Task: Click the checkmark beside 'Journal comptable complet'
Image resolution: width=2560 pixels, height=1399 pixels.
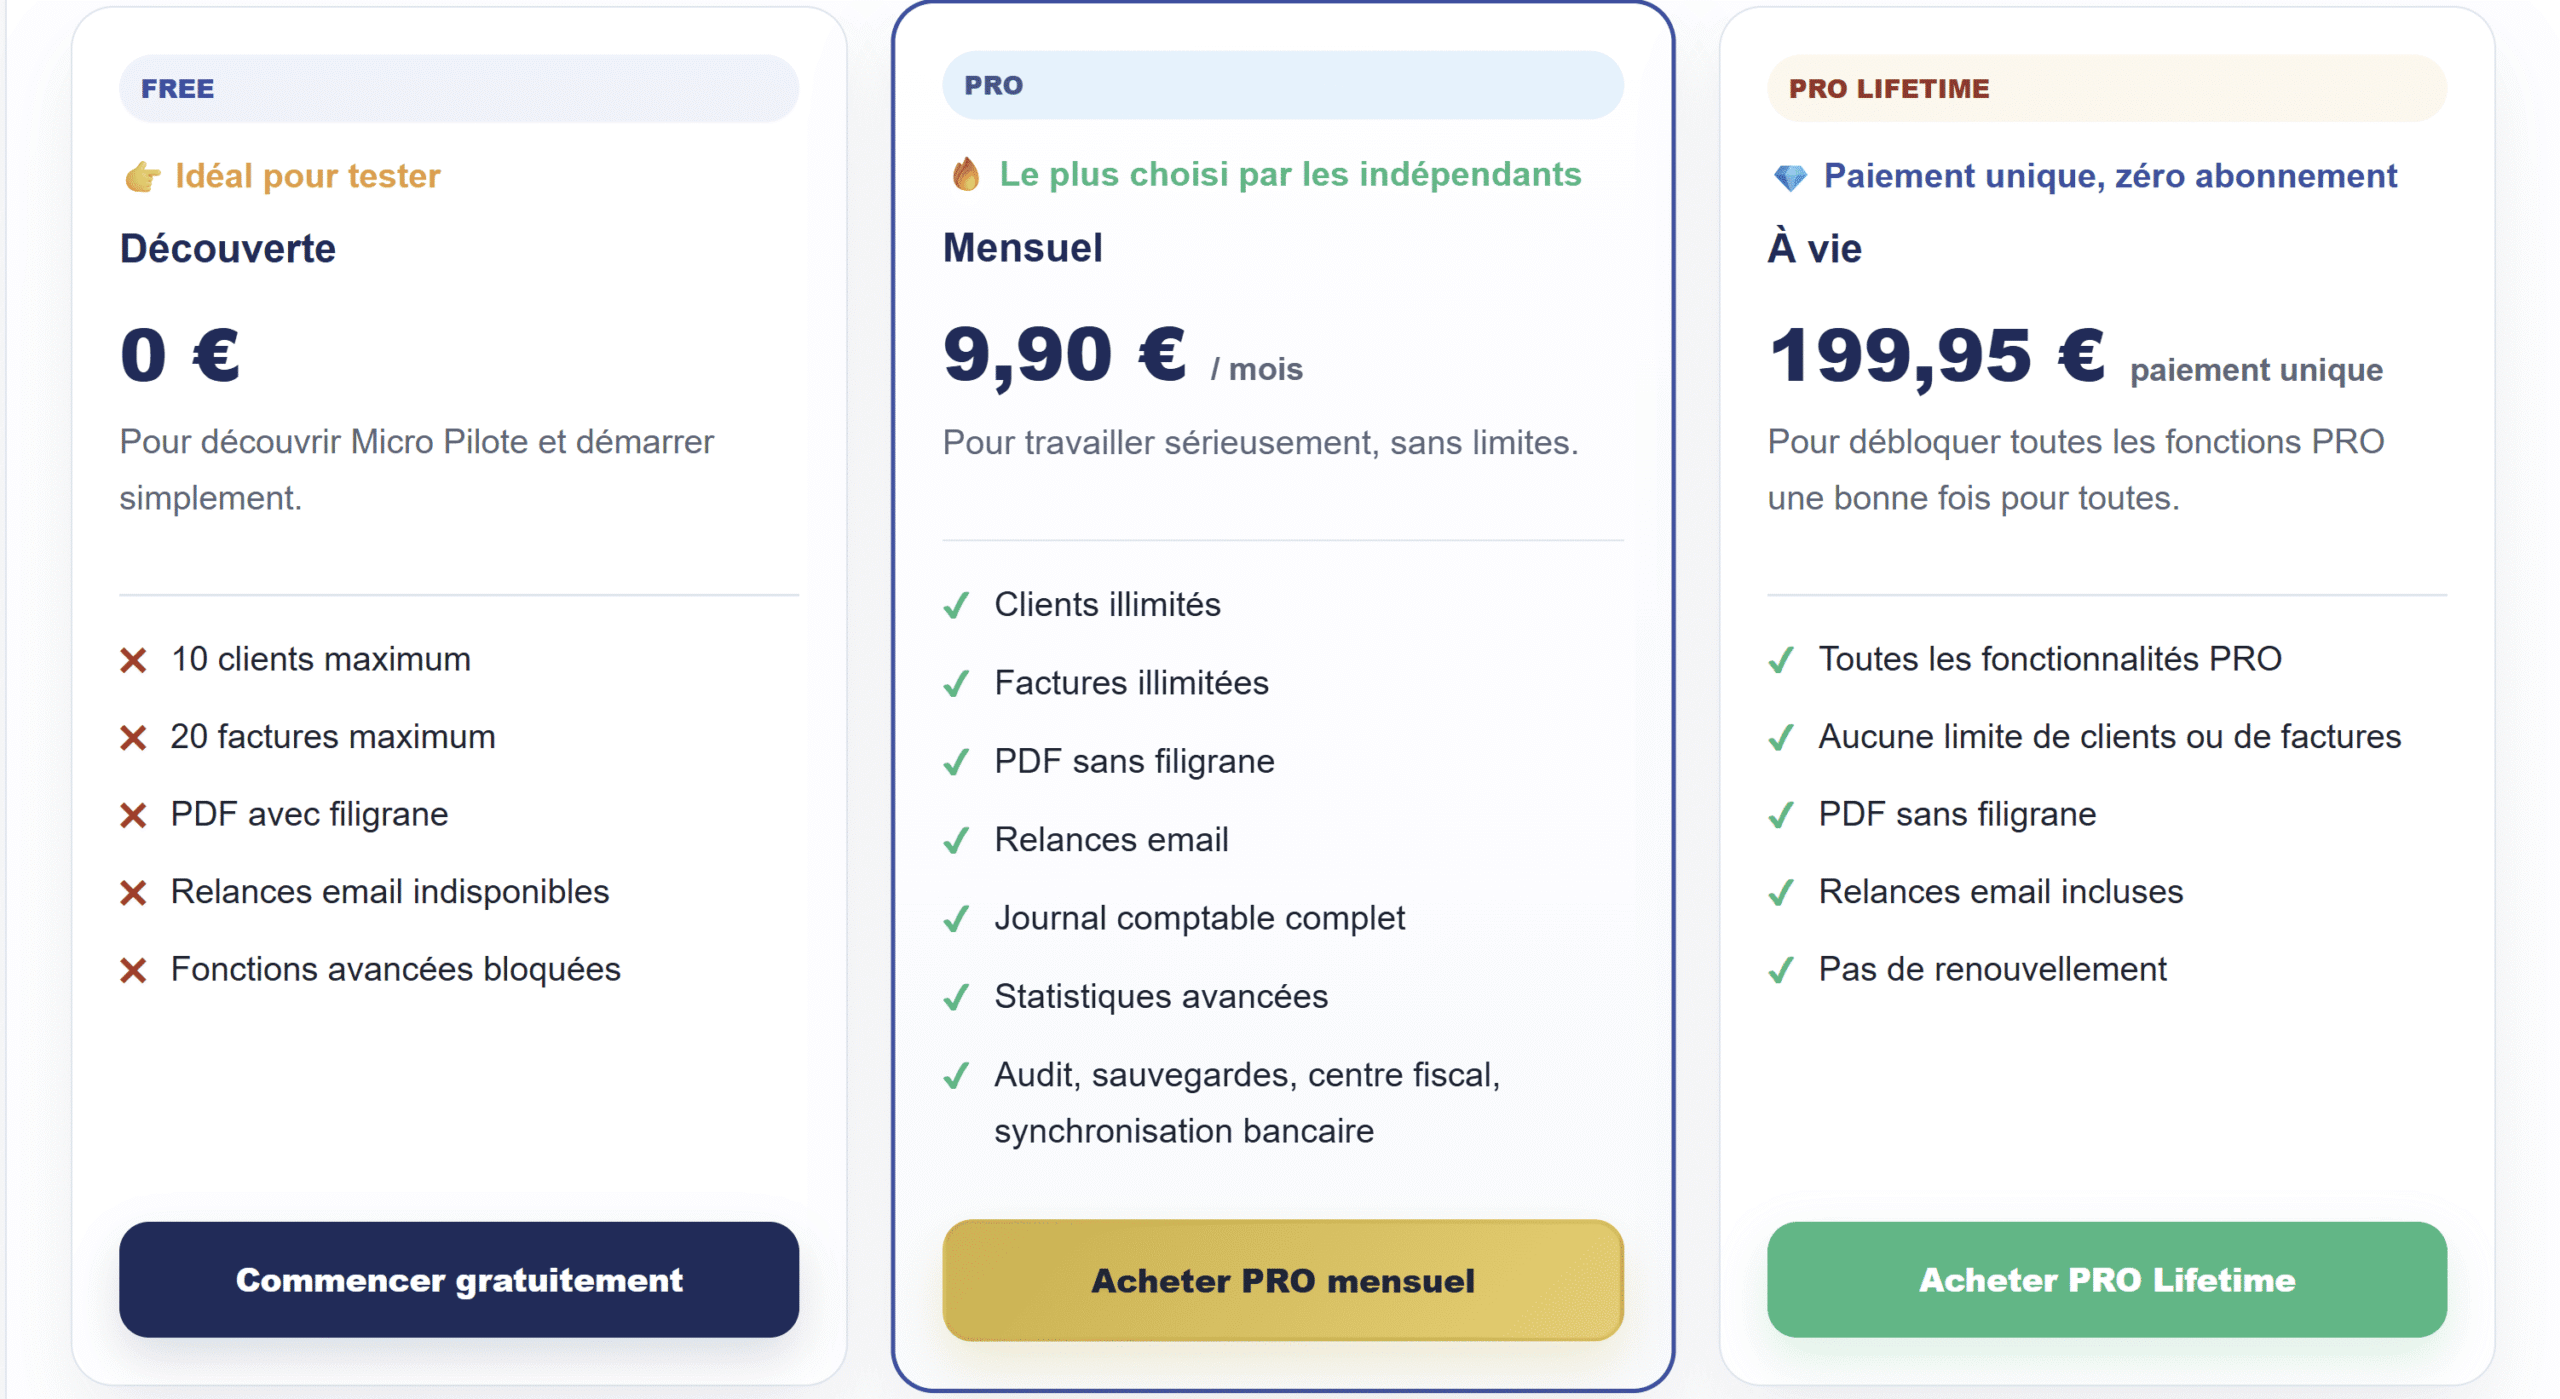Action: click(958, 917)
